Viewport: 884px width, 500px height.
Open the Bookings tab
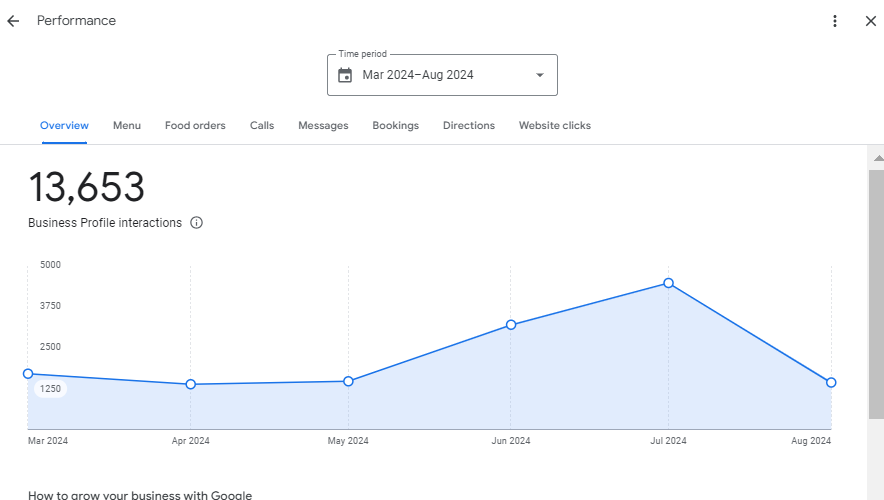point(395,126)
